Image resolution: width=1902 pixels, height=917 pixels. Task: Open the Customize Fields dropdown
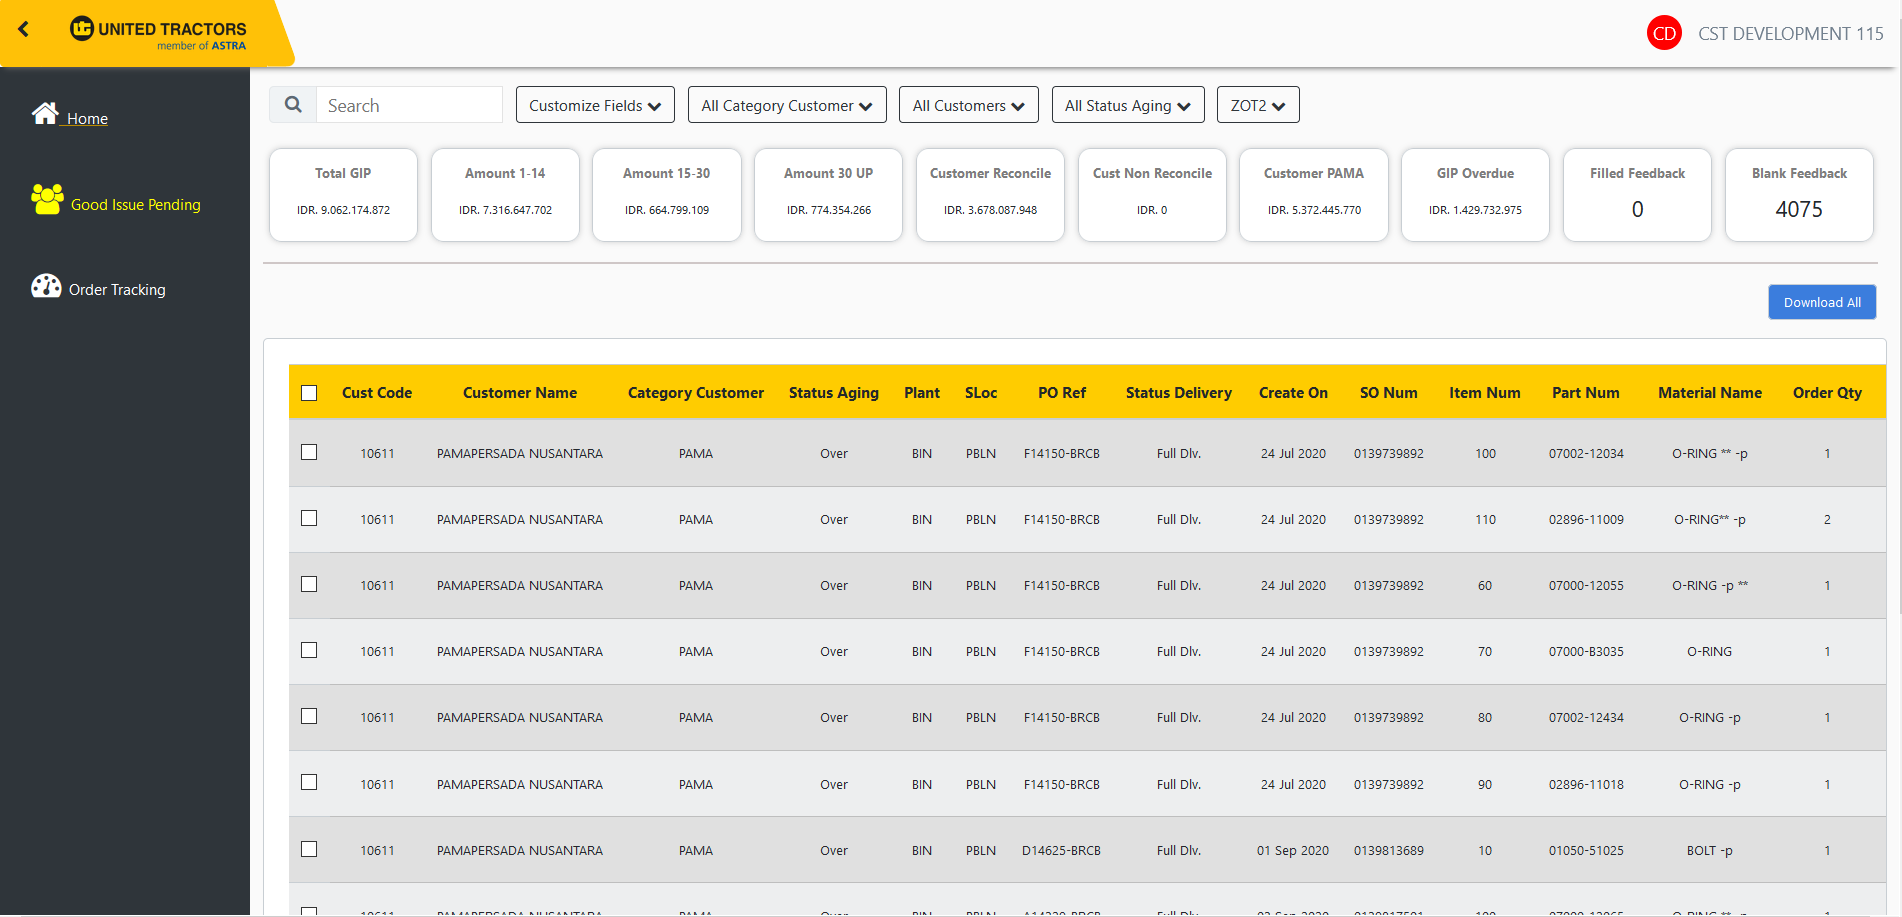click(595, 105)
